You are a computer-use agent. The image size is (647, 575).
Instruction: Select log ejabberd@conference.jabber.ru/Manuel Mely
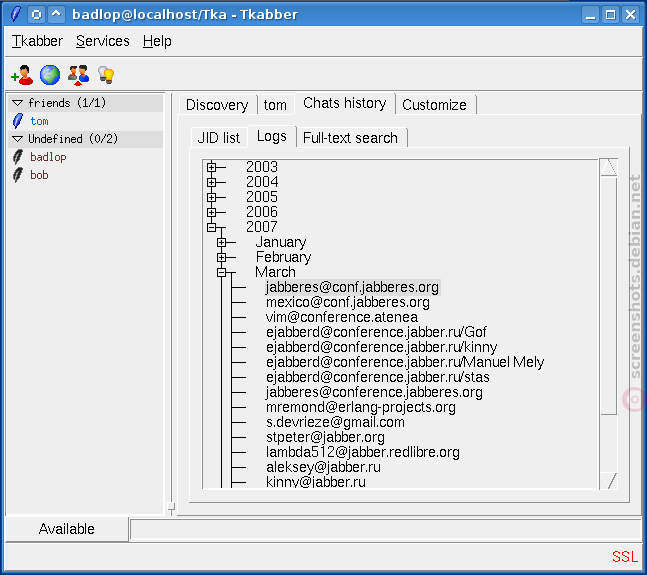pyautogui.click(x=405, y=362)
